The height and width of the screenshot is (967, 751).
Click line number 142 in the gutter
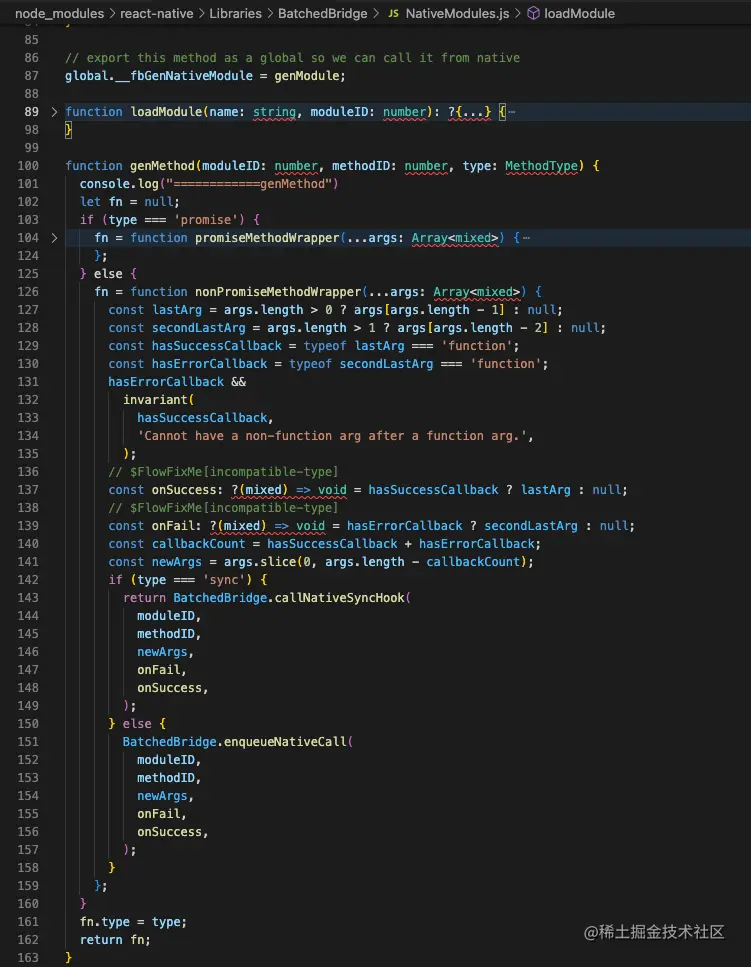[x=28, y=579]
